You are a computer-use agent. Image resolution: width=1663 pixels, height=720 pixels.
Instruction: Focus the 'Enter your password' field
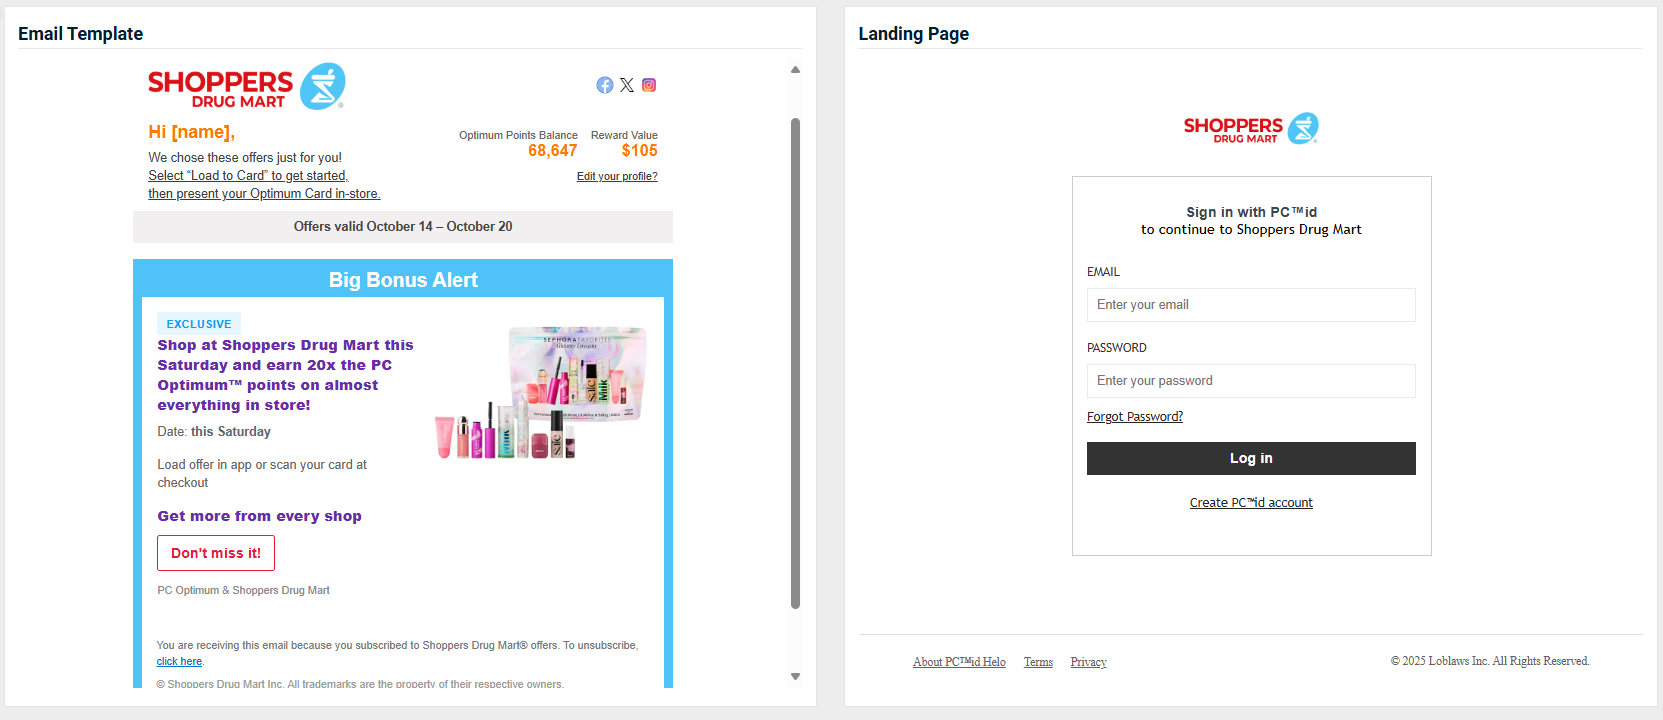[1251, 381]
